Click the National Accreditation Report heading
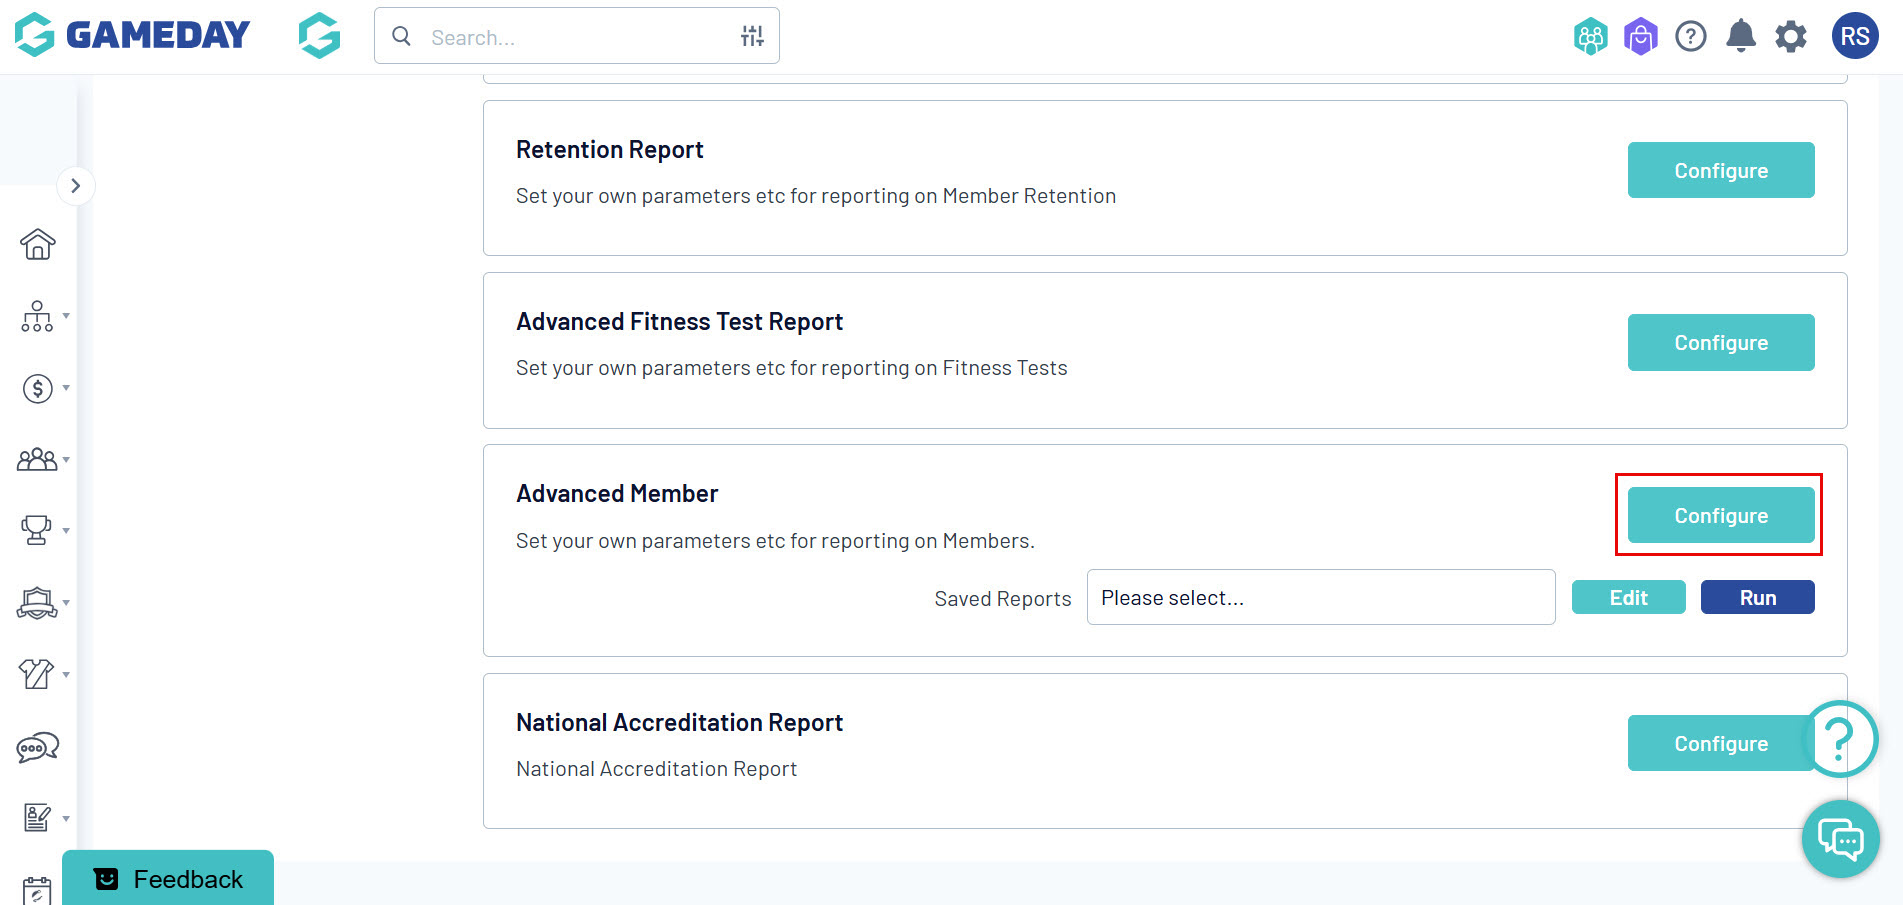The width and height of the screenshot is (1903, 905). [x=680, y=722]
